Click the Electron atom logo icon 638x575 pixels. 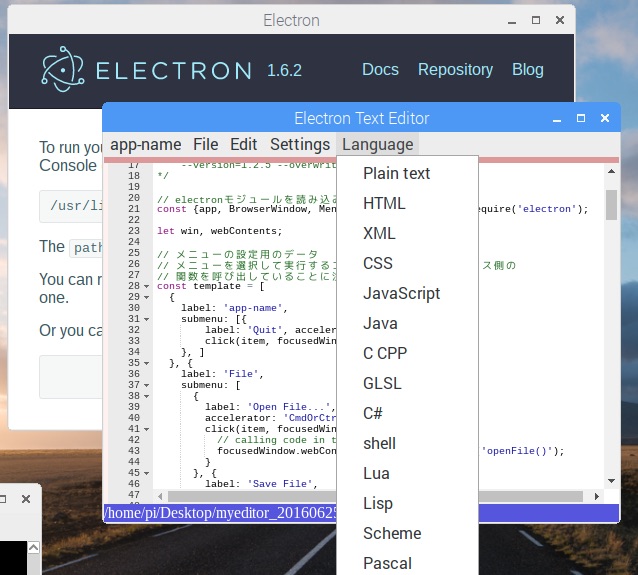coord(63,69)
